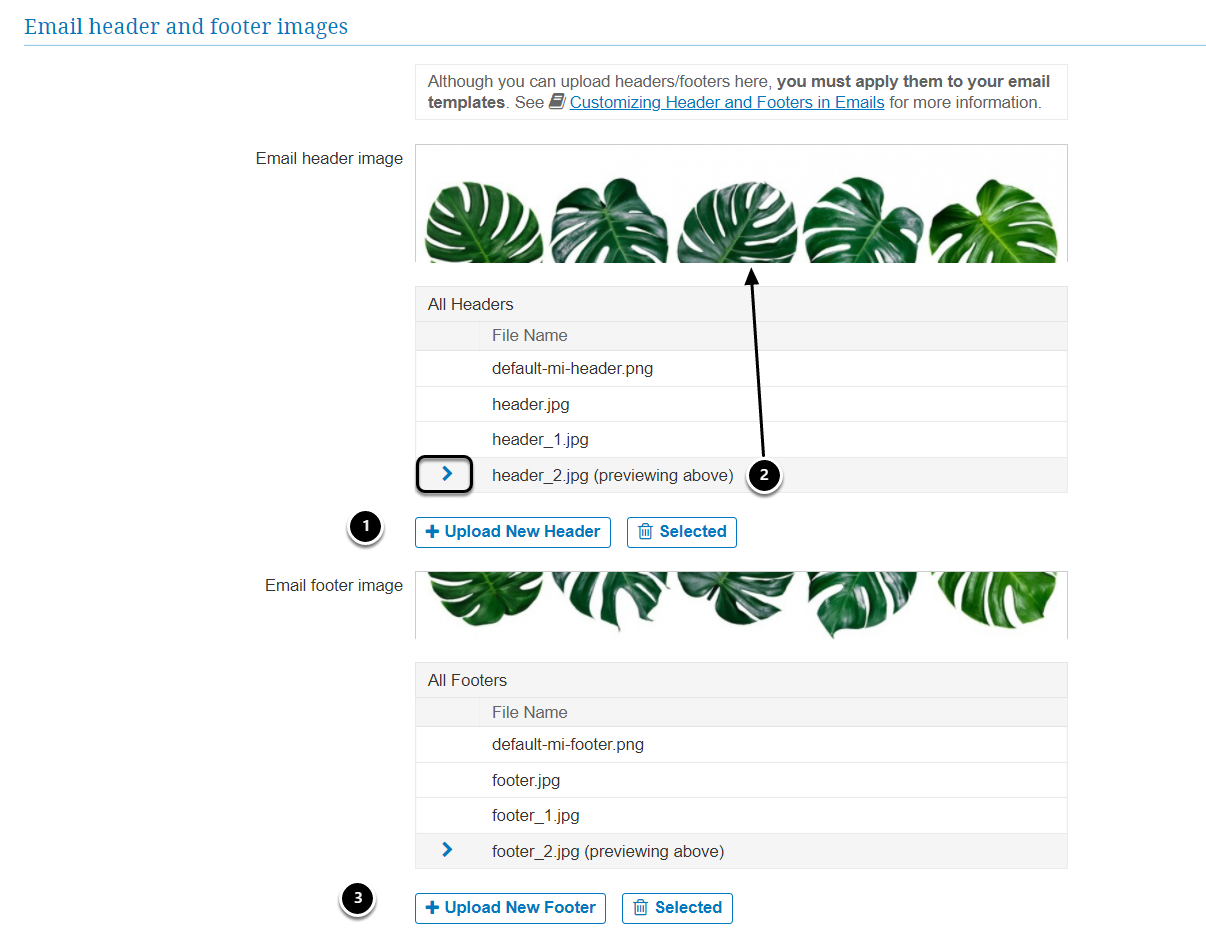Select the default-mi-header.png row
The image size is (1206, 932).
(572, 369)
